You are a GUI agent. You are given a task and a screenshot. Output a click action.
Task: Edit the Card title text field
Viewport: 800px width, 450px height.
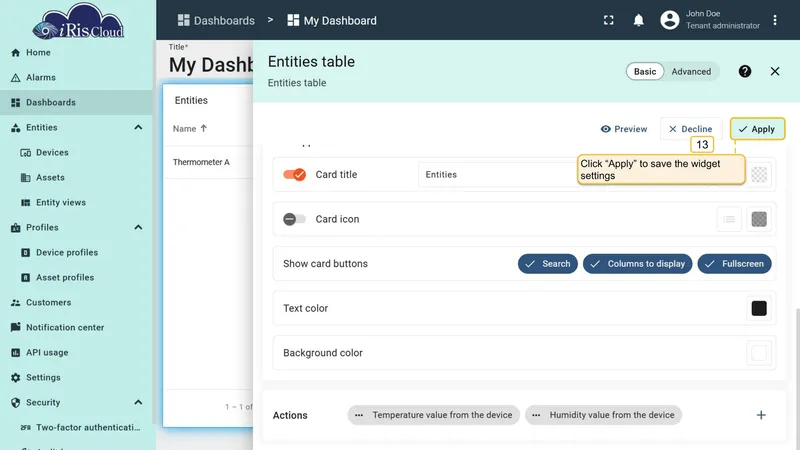tap(497, 174)
